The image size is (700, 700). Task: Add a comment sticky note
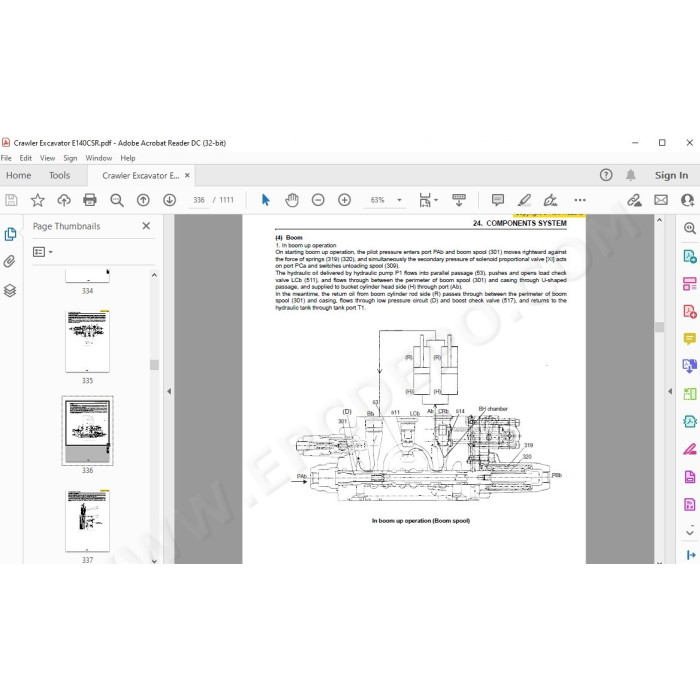pos(497,200)
